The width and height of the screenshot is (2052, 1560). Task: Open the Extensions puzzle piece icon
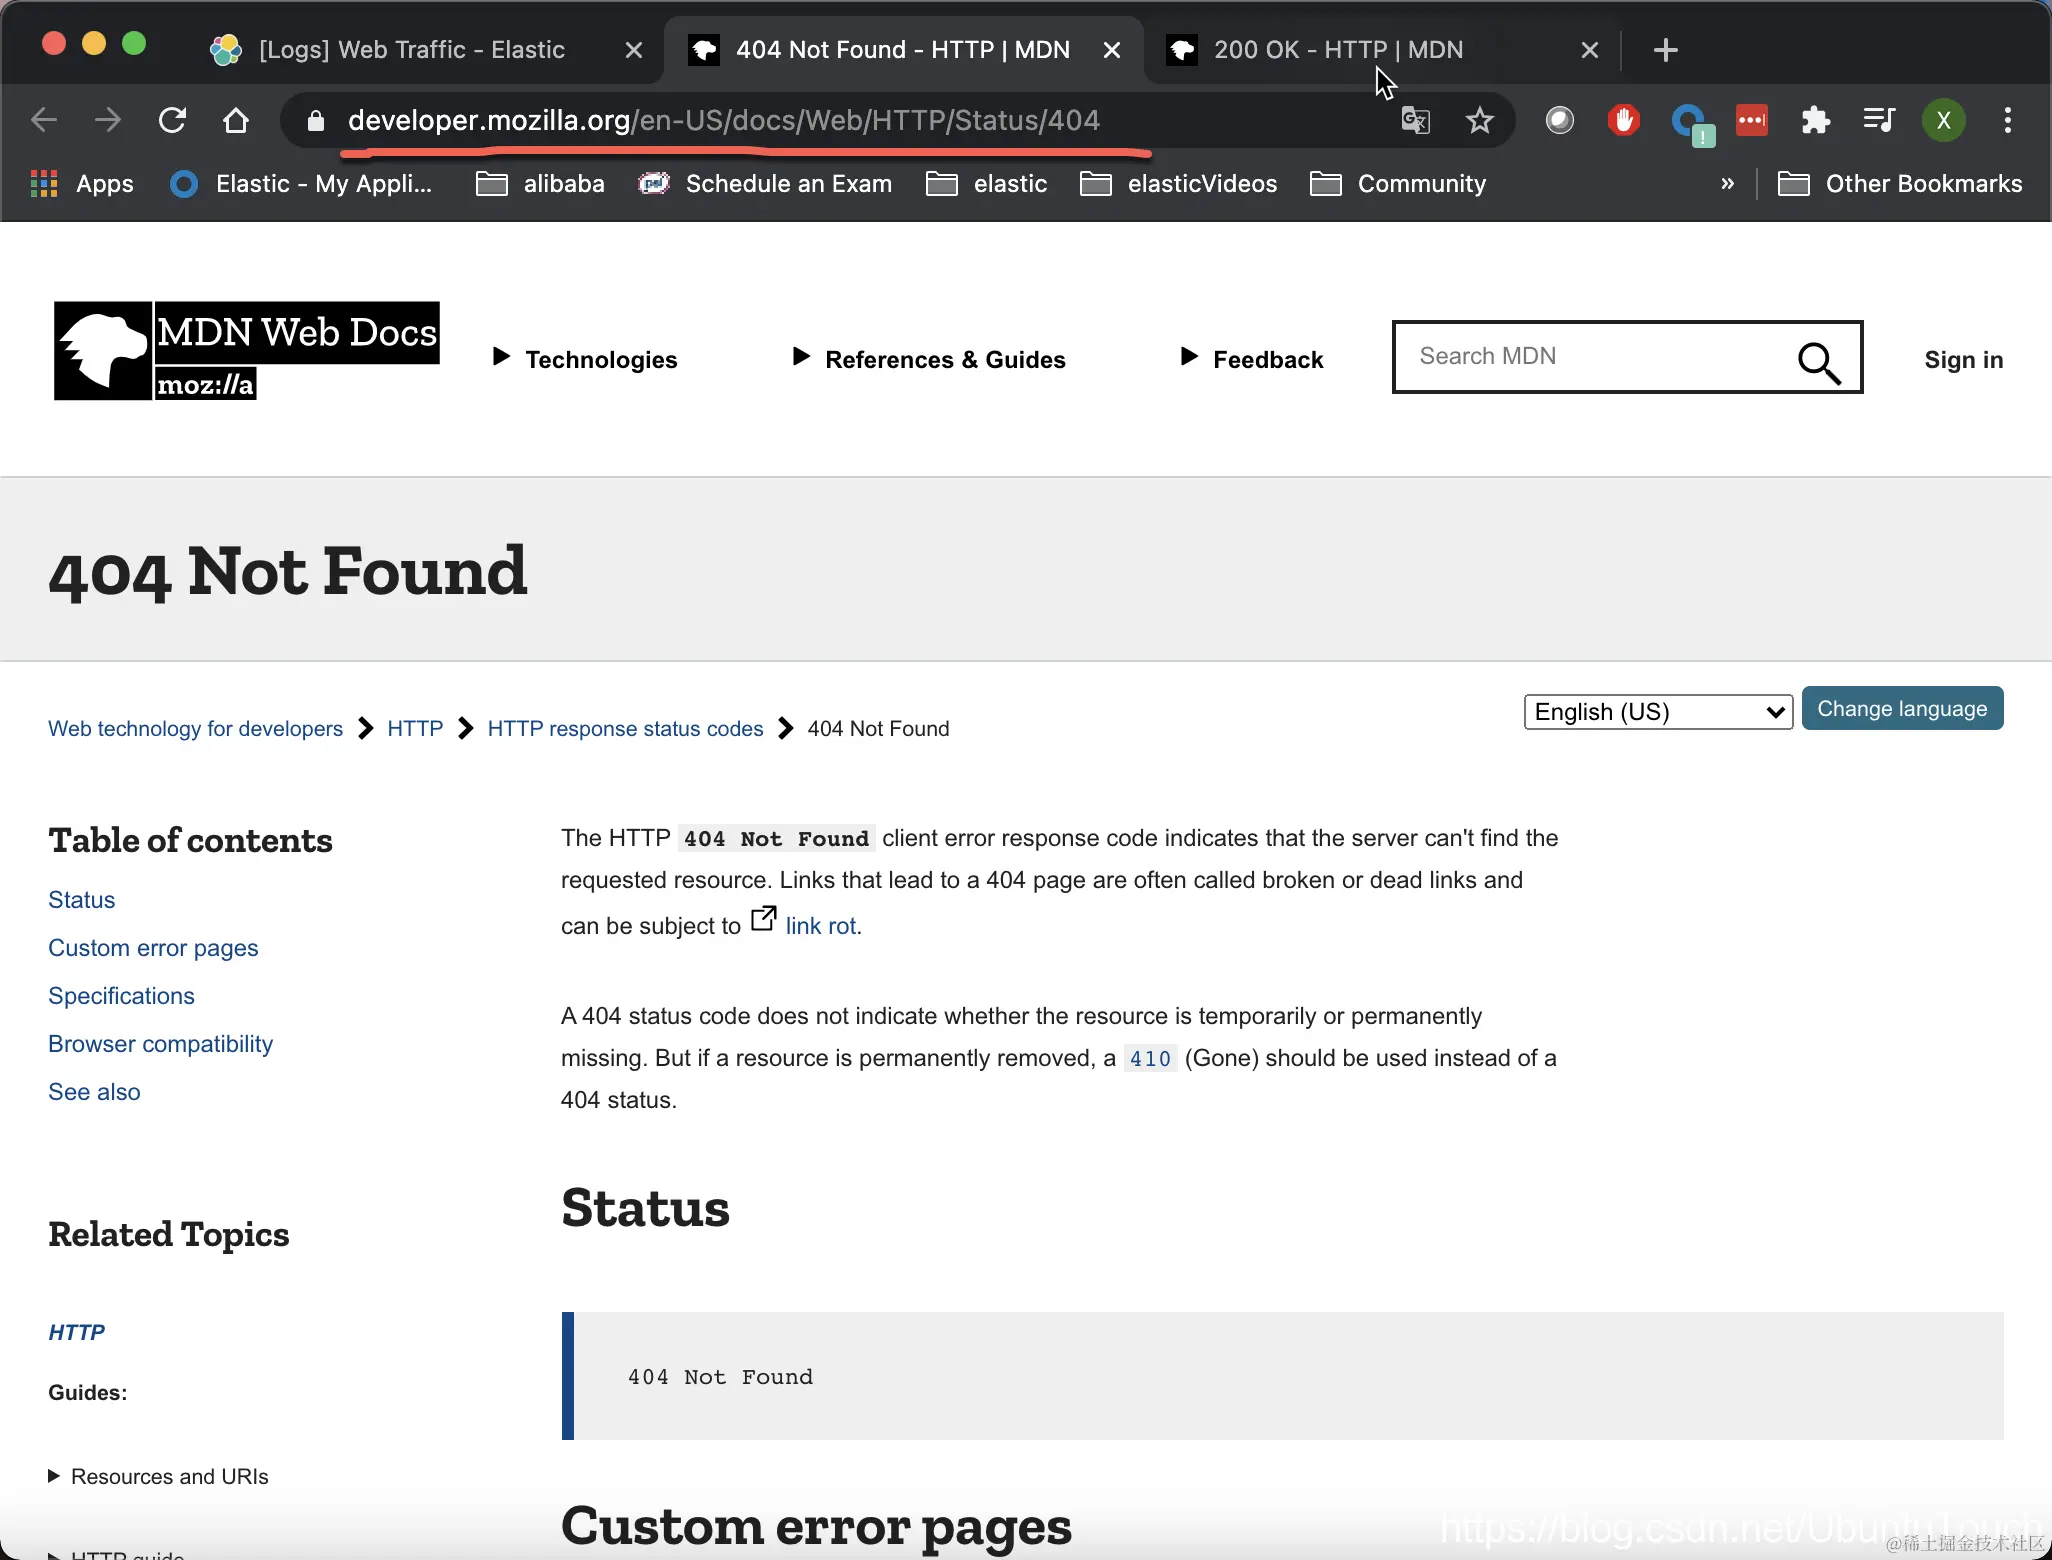pos(1815,121)
